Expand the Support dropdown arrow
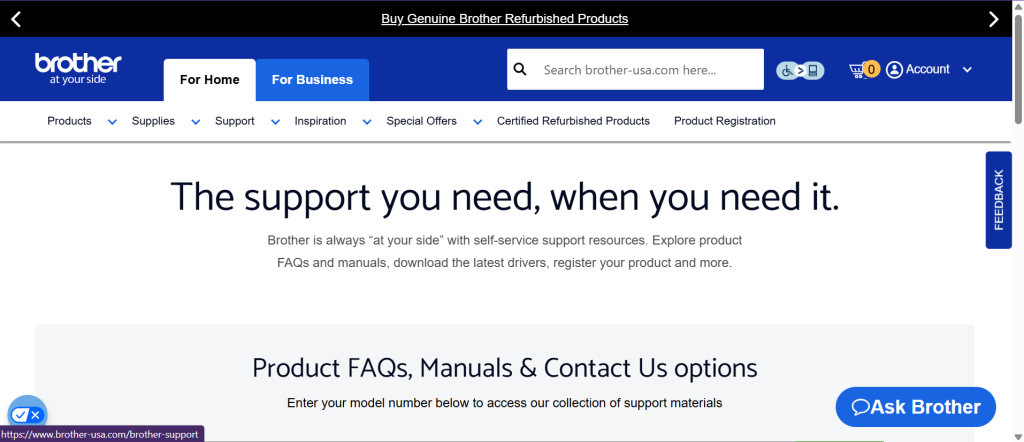 coord(275,122)
